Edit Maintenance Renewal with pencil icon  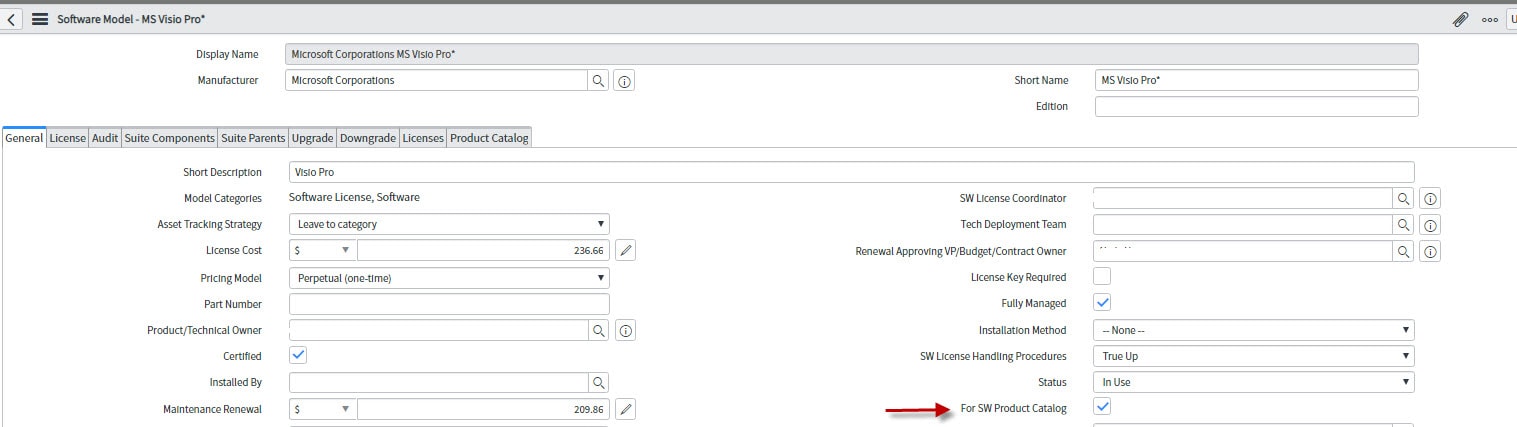click(625, 408)
